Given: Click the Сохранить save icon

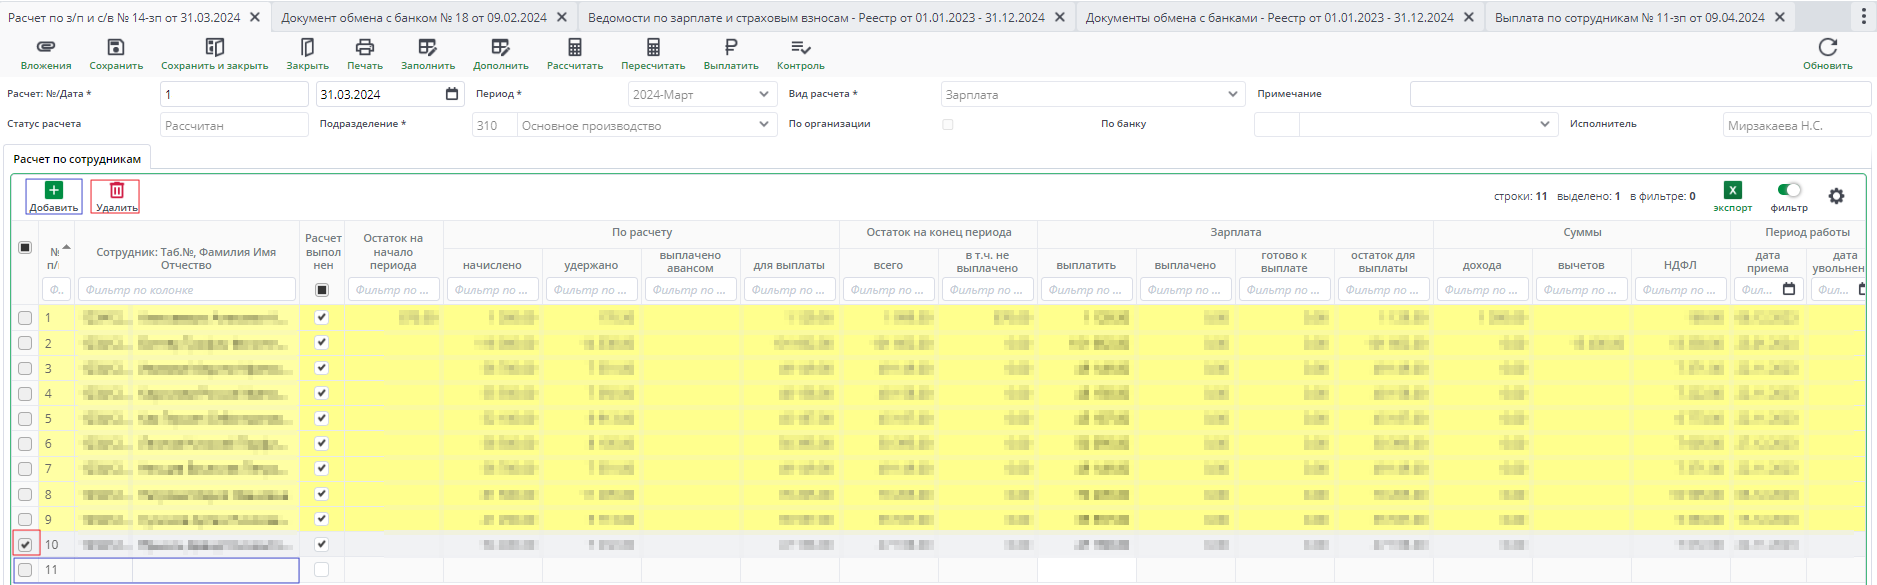Looking at the screenshot, I should (x=116, y=48).
